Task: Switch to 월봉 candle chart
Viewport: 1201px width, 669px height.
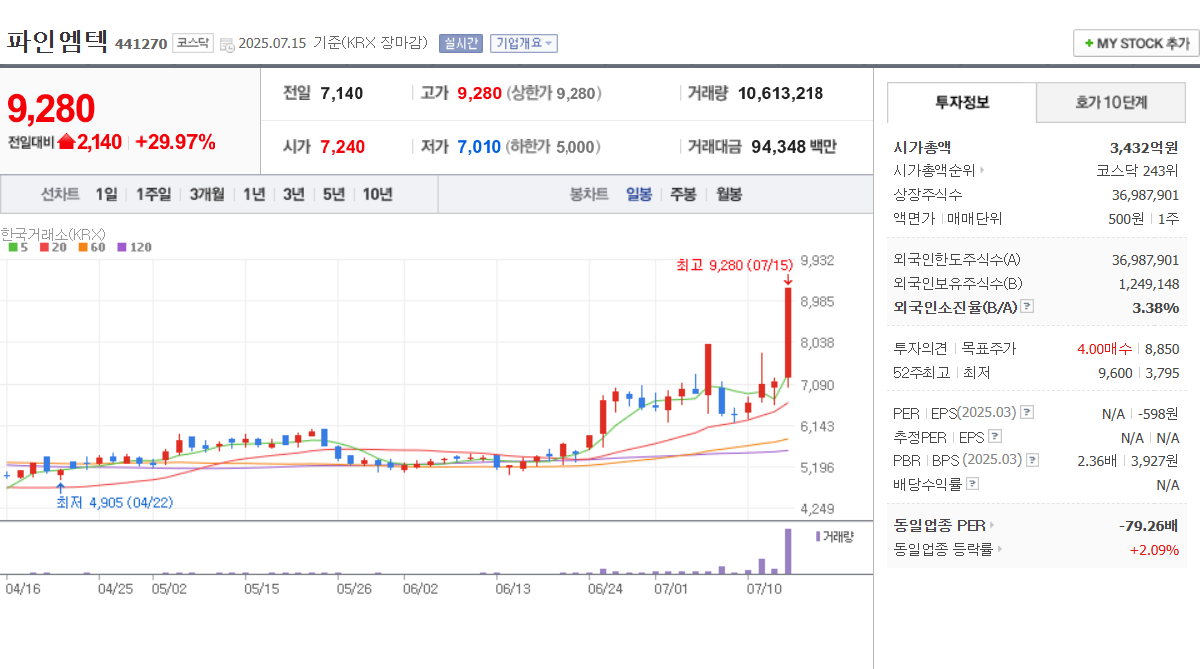Action: point(729,194)
